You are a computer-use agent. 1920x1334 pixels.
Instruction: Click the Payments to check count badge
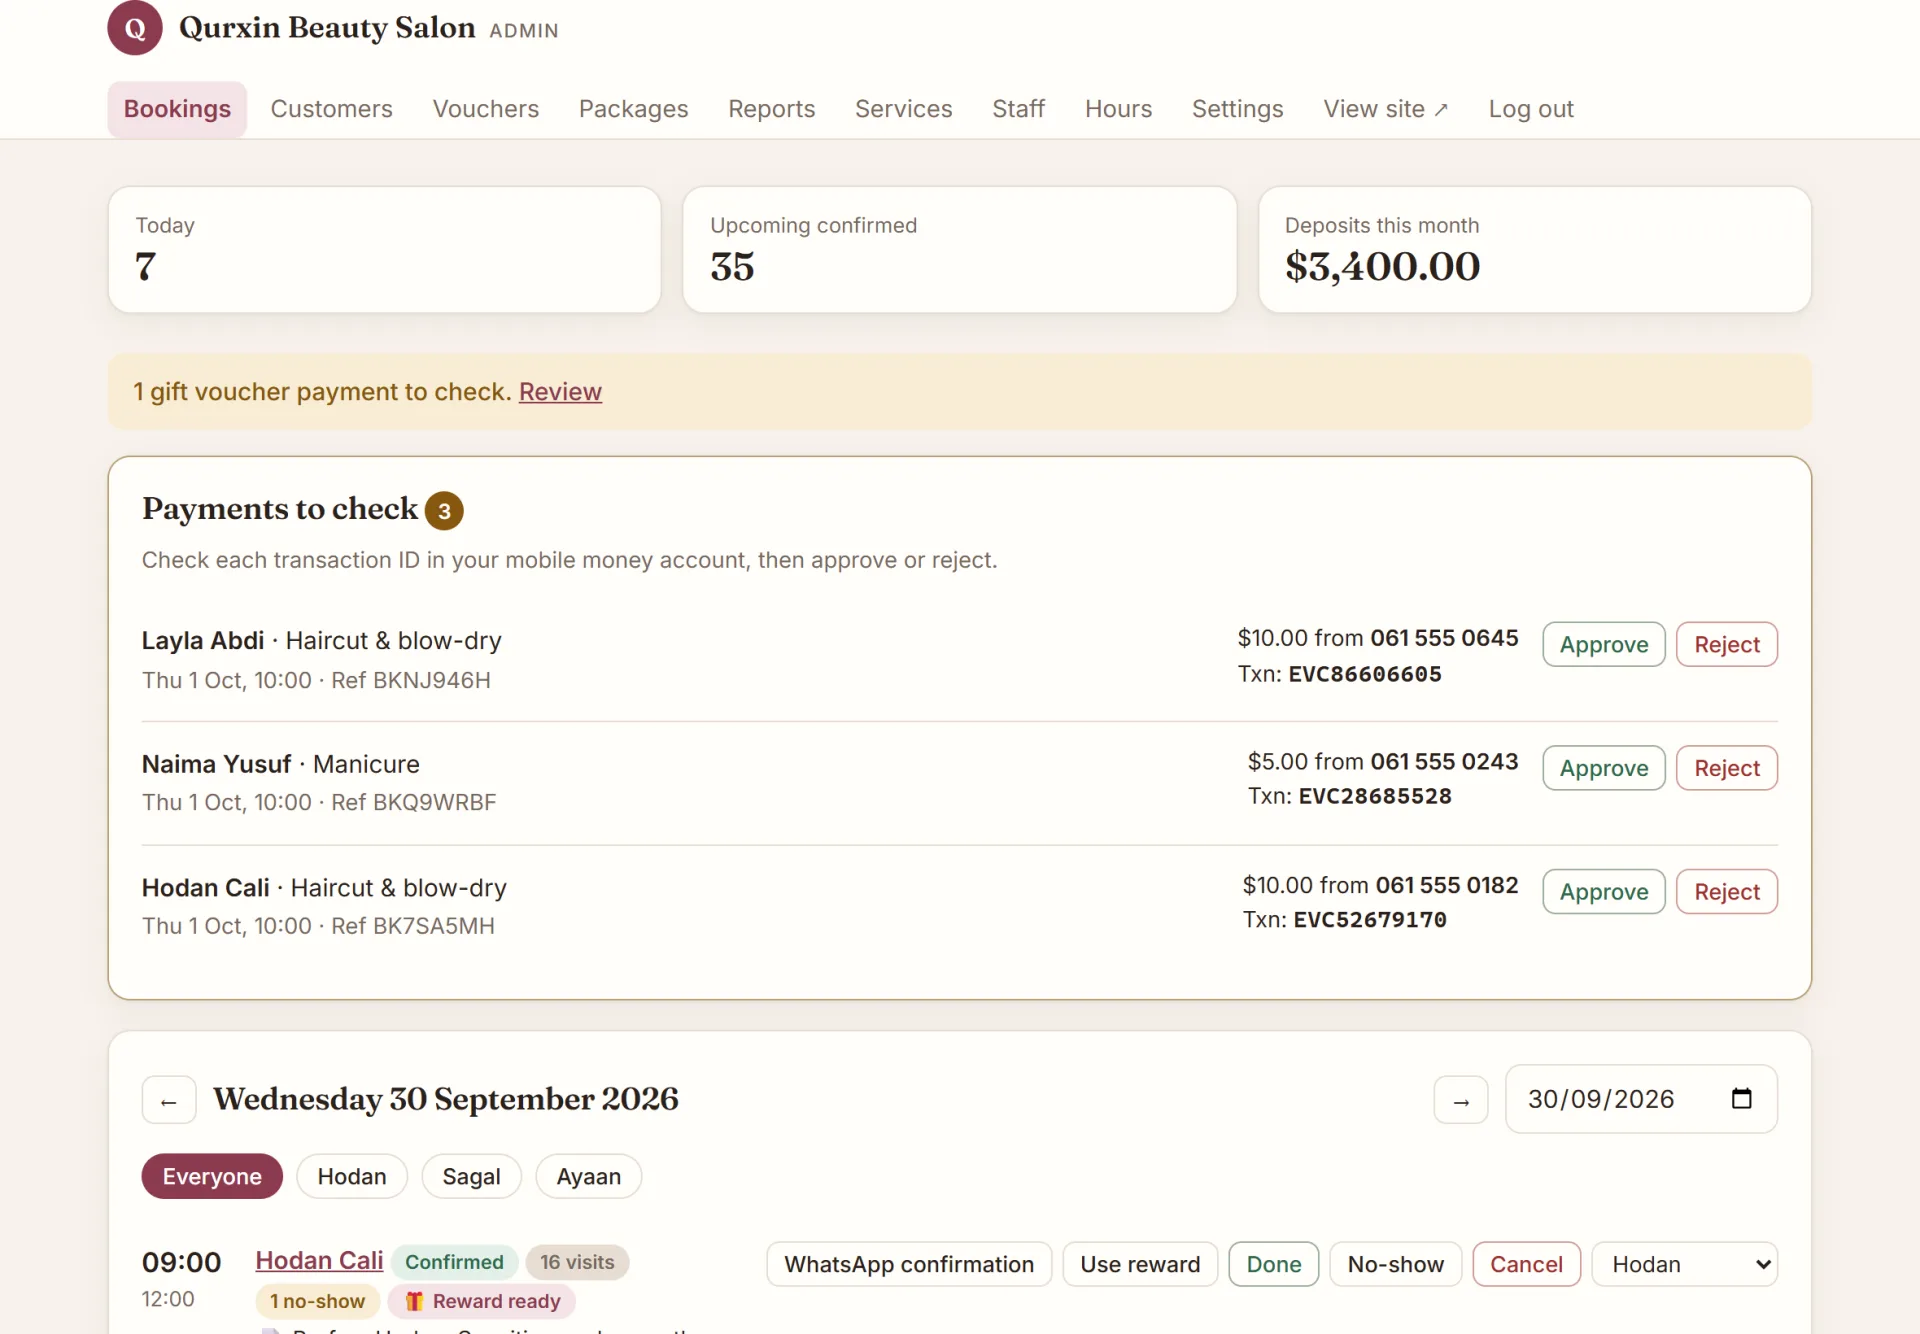coord(444,511)
